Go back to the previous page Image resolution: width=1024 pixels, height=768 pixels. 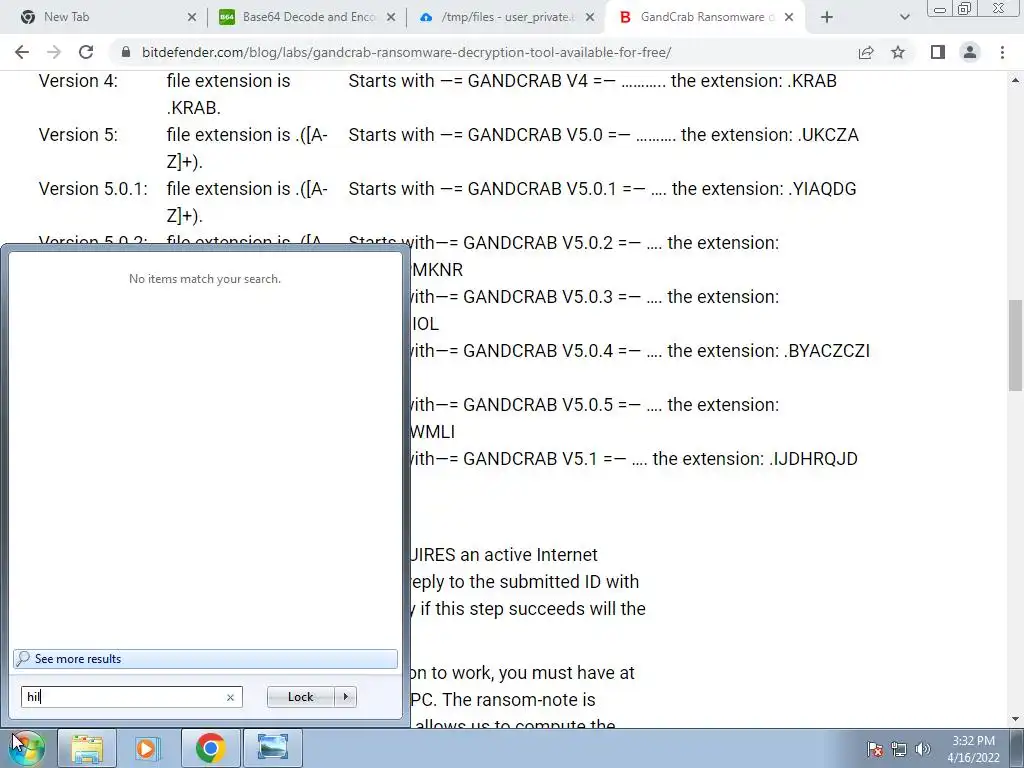22,52
